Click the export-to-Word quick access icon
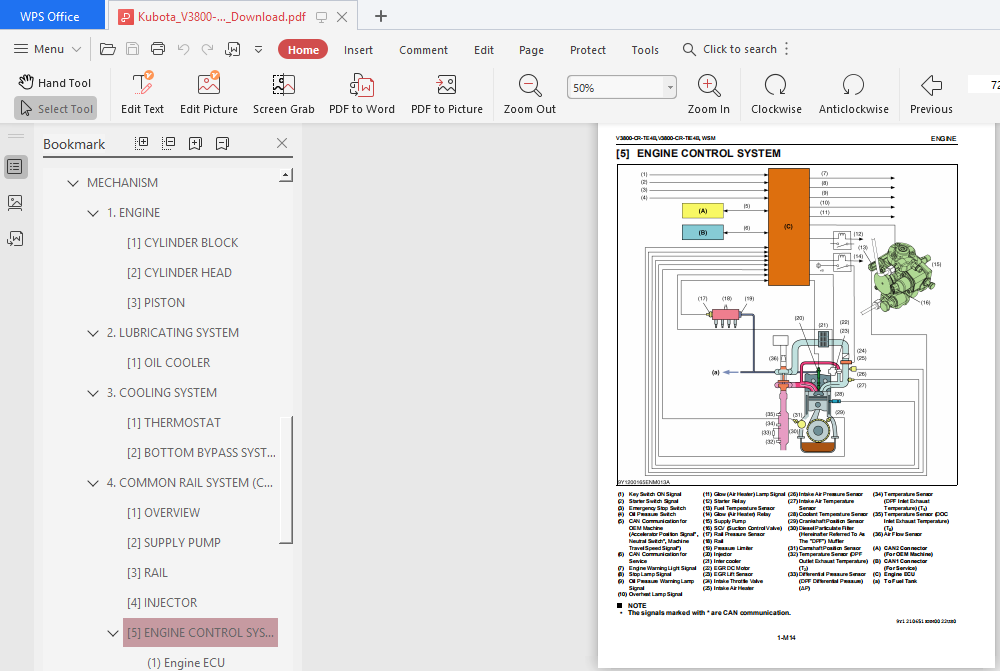Image resolution: width=1000 pixels, height=671 pixels. click(233, 49)
